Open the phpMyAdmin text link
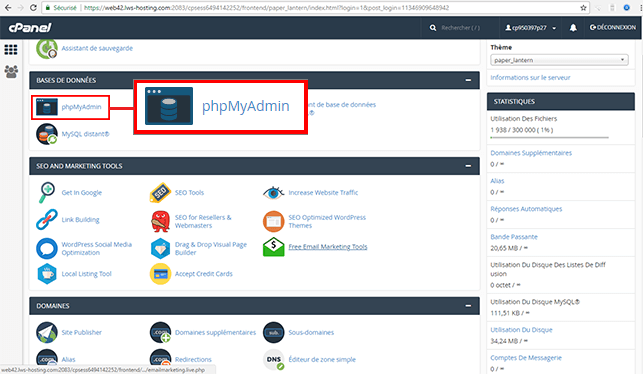 [81, 107]
